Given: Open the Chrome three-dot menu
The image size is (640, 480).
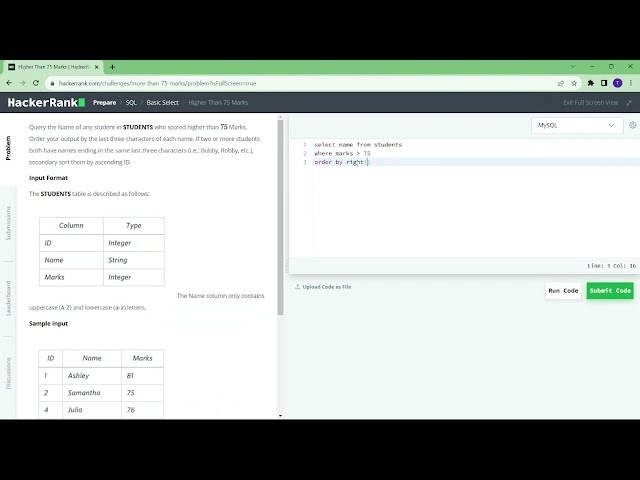Looking at the screenshot, I should coord(631,83).
